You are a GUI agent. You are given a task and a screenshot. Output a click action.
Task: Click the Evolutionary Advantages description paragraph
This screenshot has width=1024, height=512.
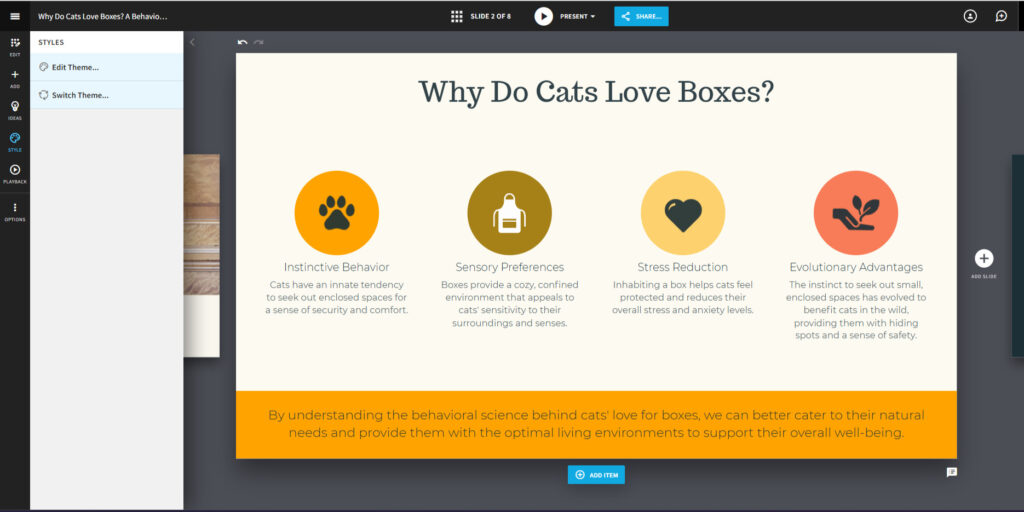tap(856, 310)
